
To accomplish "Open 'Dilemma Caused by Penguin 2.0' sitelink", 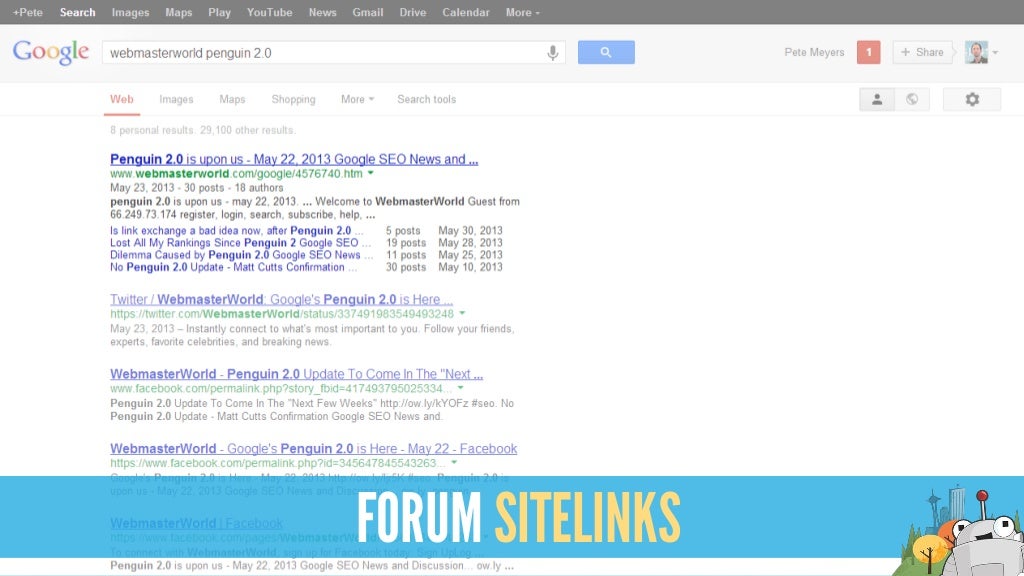I will [241, 255].
